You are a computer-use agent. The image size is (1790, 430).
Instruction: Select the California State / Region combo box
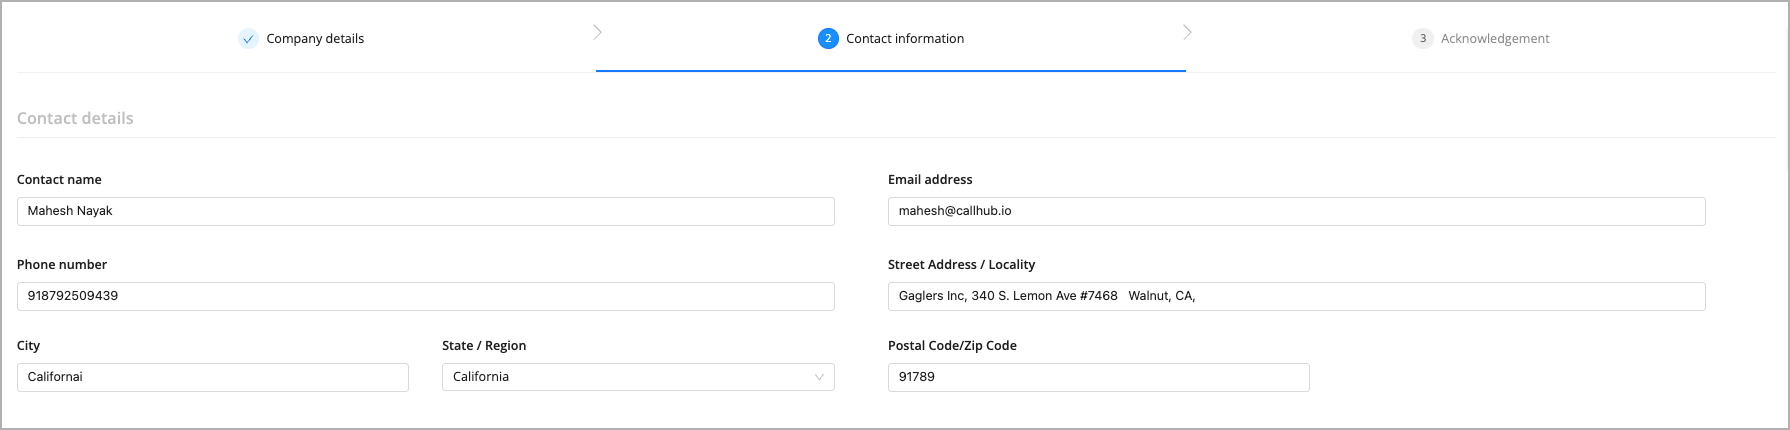point(638,377)
